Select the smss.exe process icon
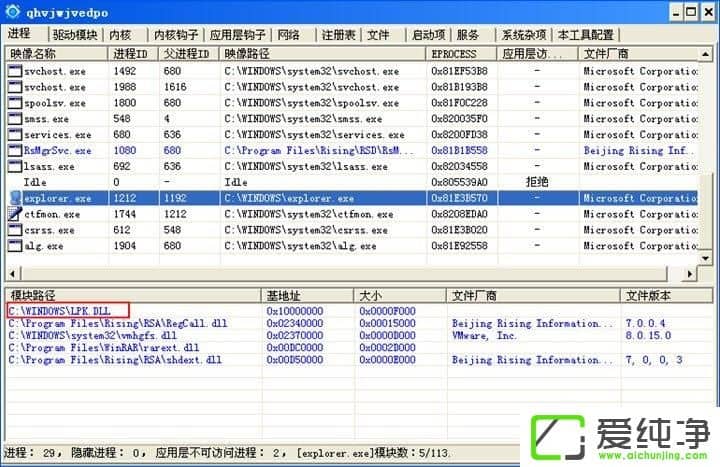Screen dimensions: 720x467 pos(14,119)
